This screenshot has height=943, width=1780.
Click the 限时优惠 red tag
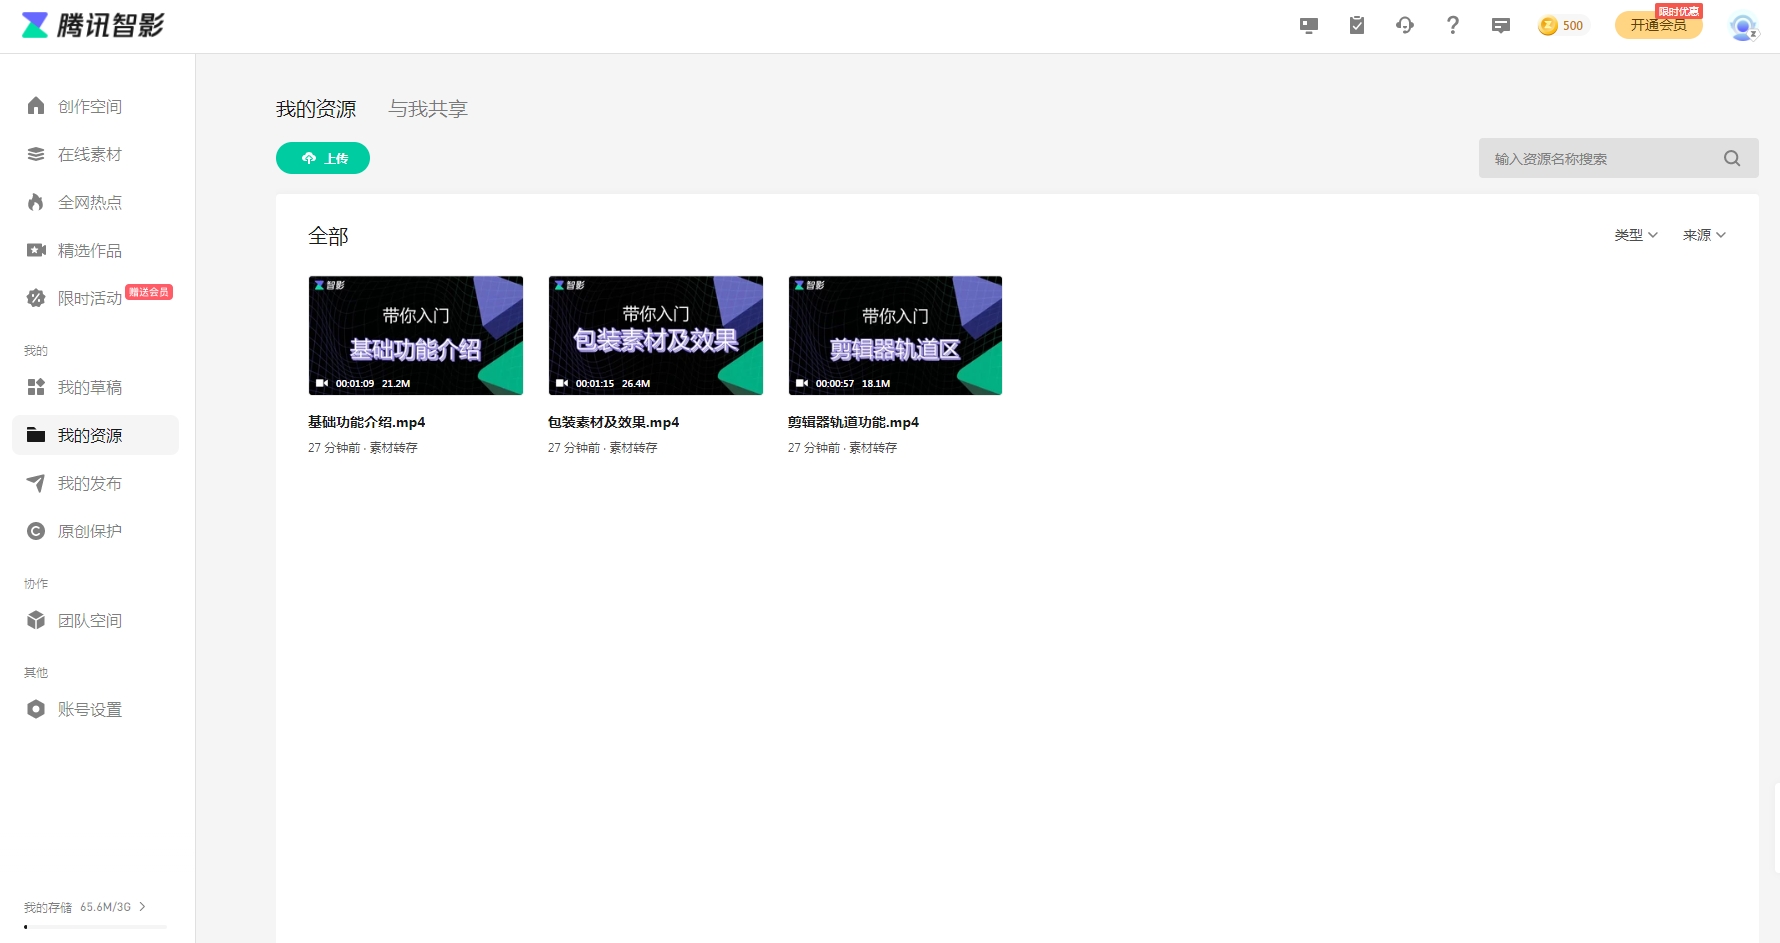[x=1678, y=11]
